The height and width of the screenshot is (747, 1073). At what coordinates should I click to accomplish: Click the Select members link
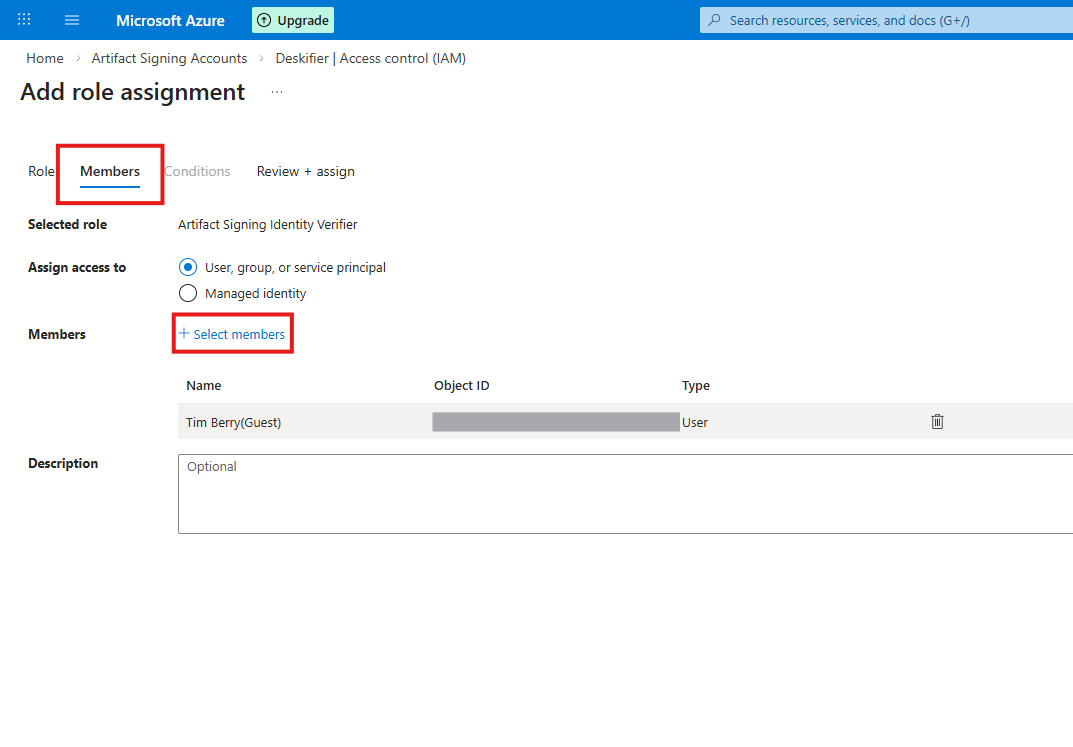coord(232,334)
